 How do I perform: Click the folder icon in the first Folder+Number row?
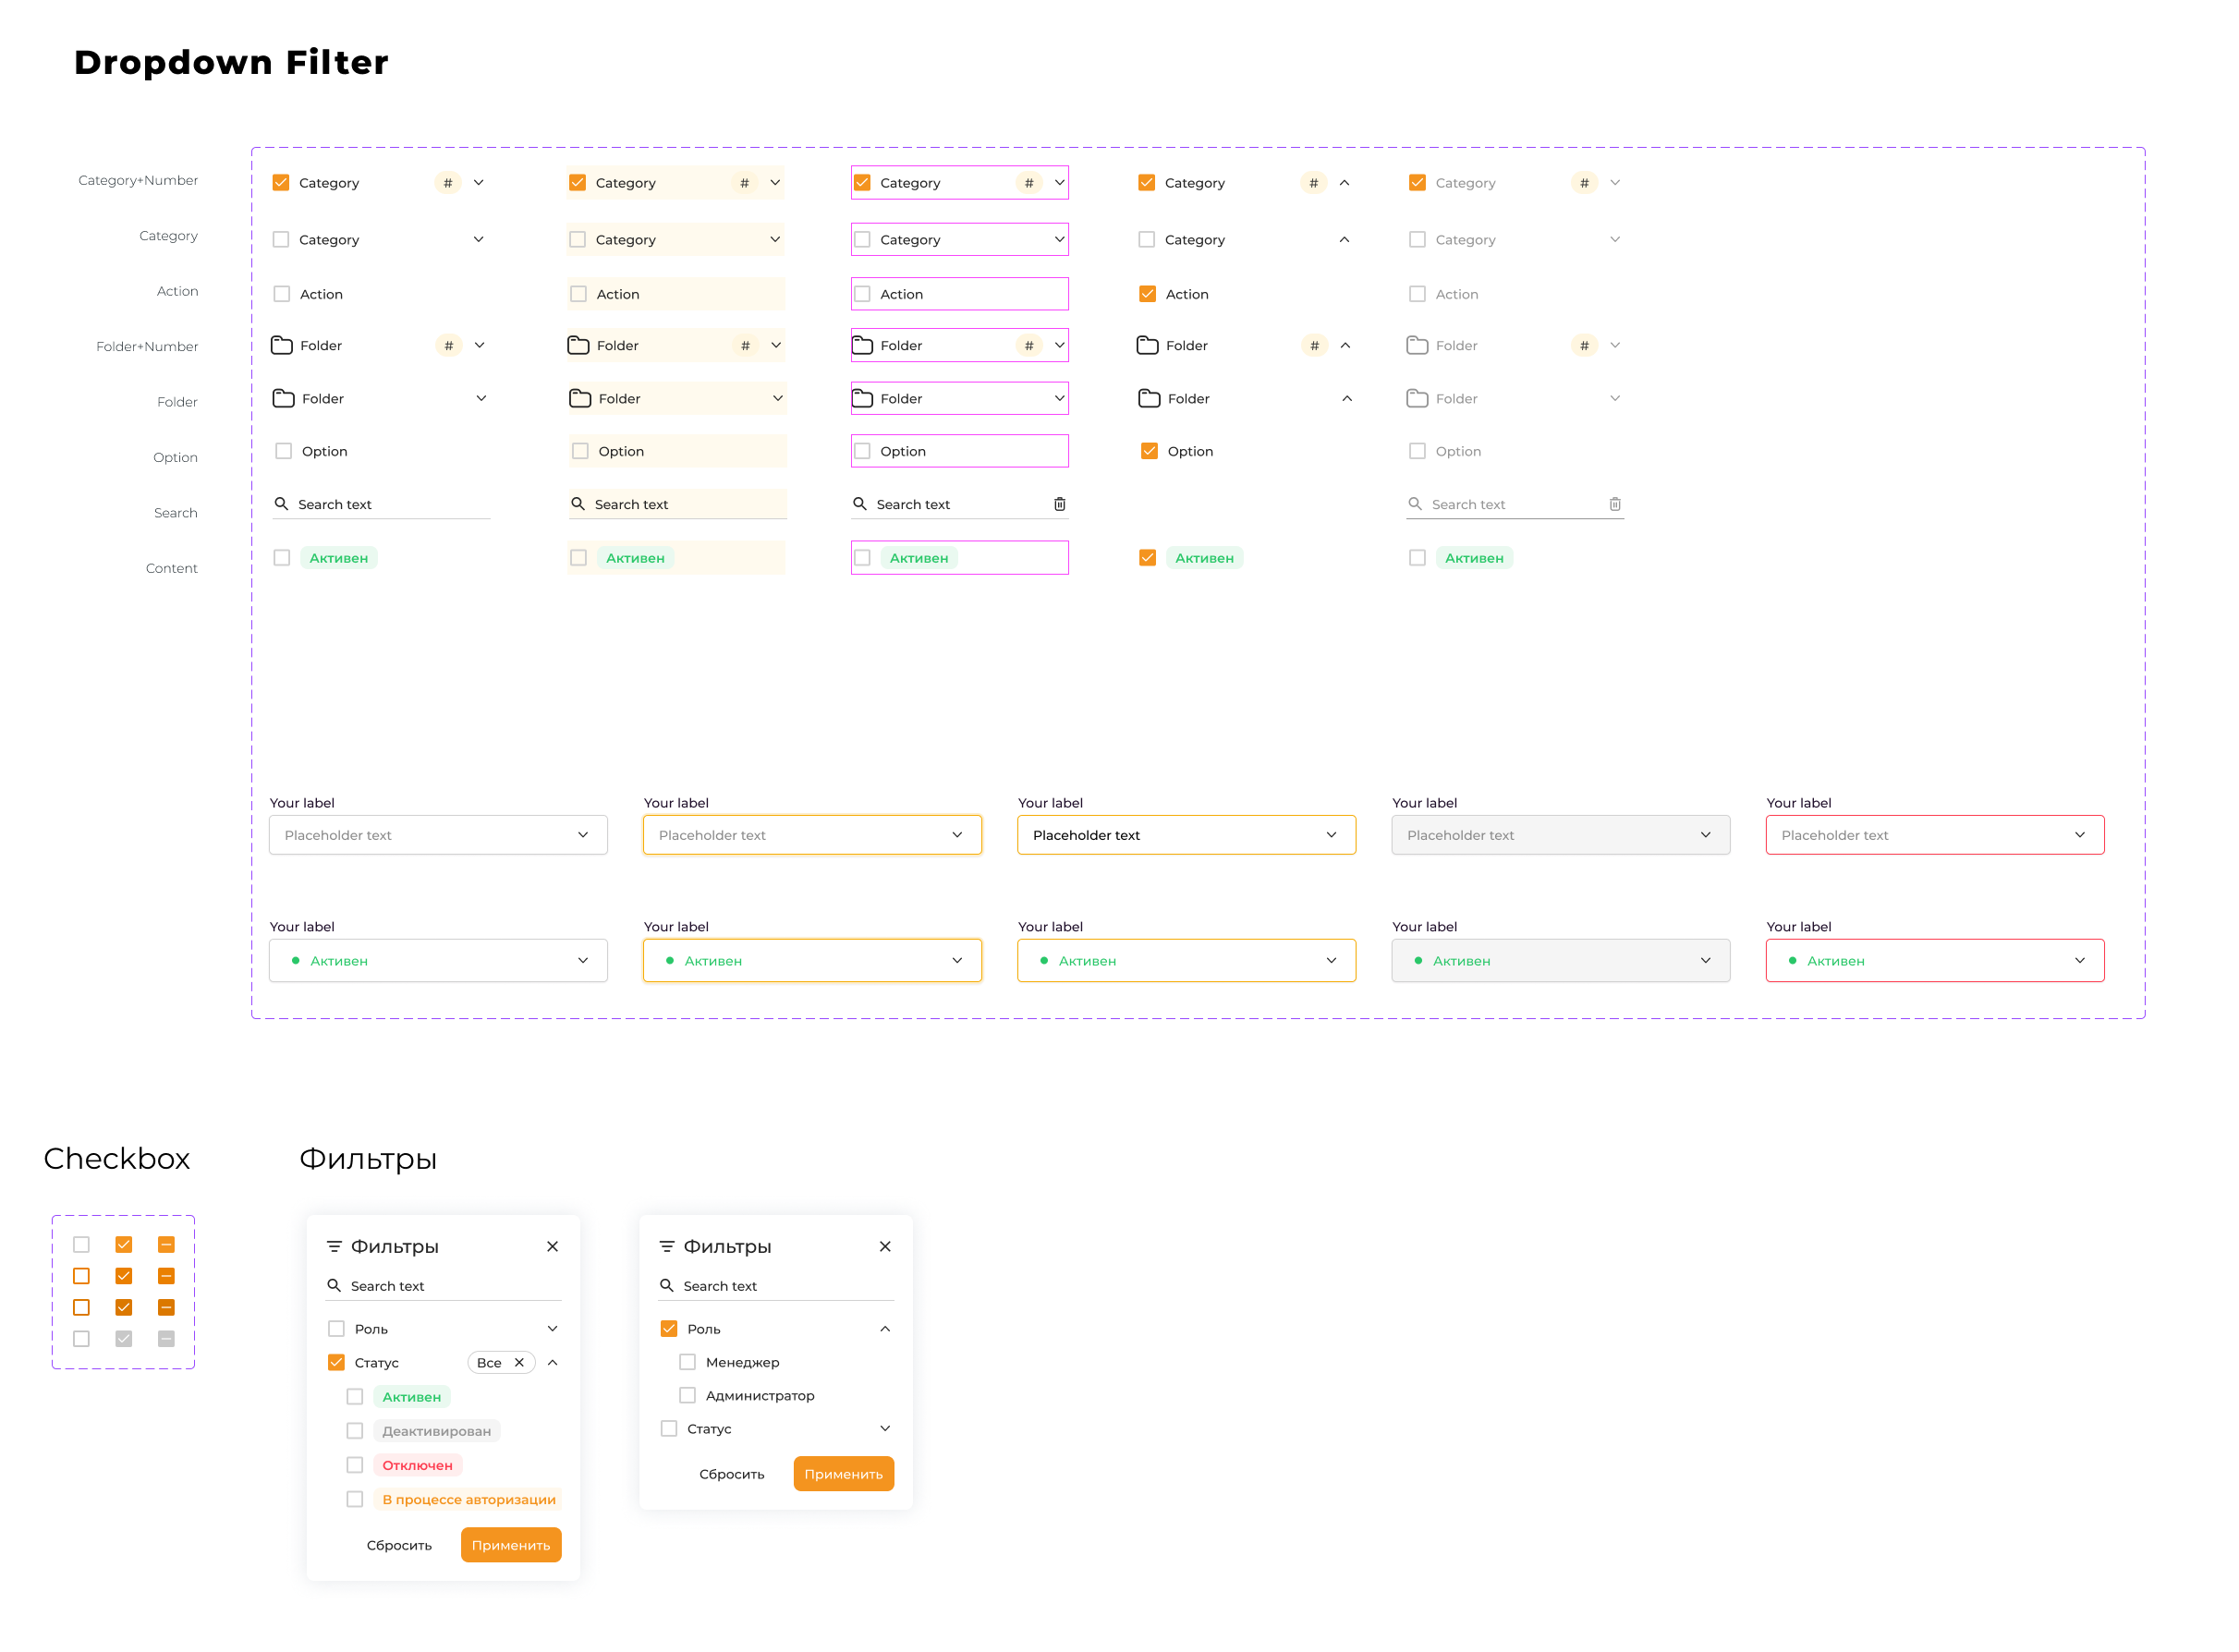click(x=282, y=345)
